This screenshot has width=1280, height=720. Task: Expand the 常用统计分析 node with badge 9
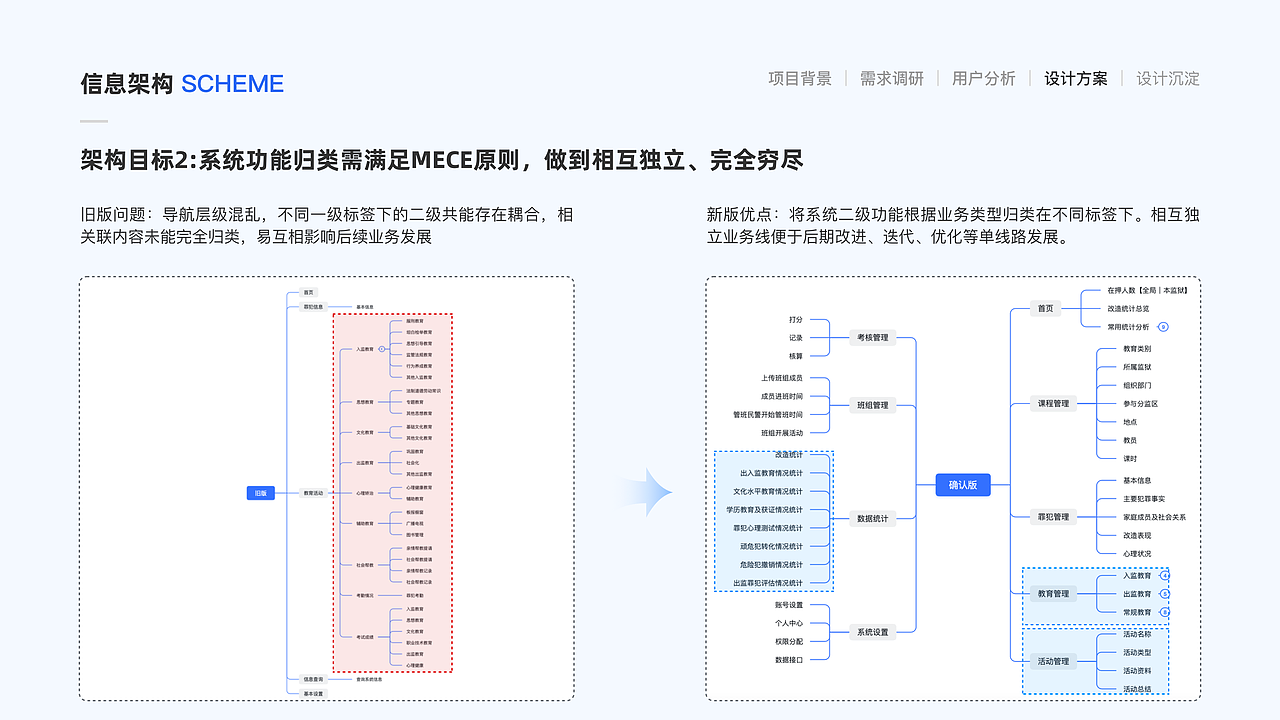[x=1162, y=325]
